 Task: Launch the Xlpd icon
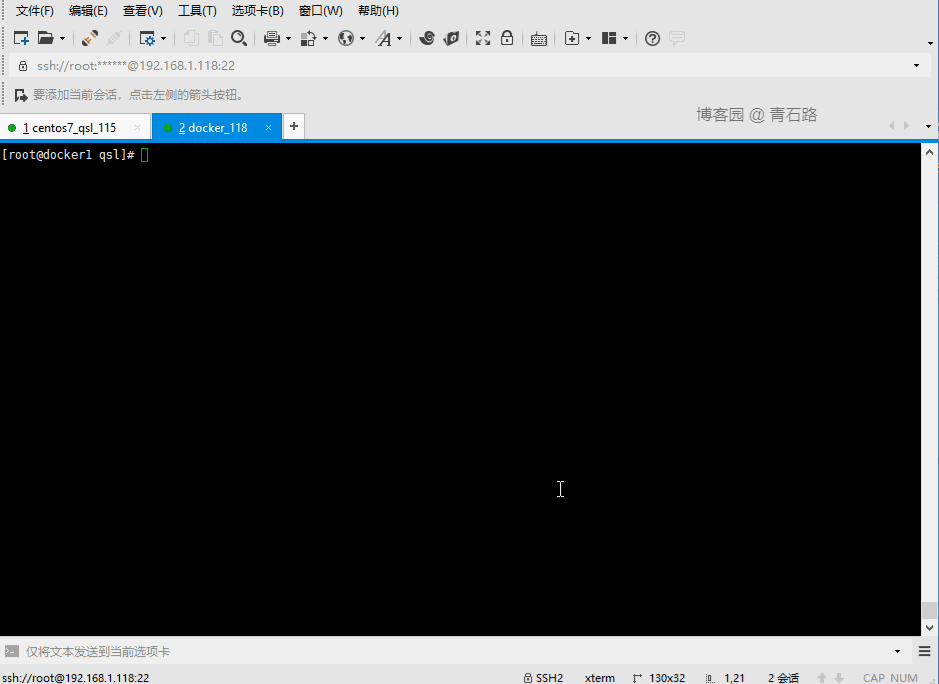451,38
